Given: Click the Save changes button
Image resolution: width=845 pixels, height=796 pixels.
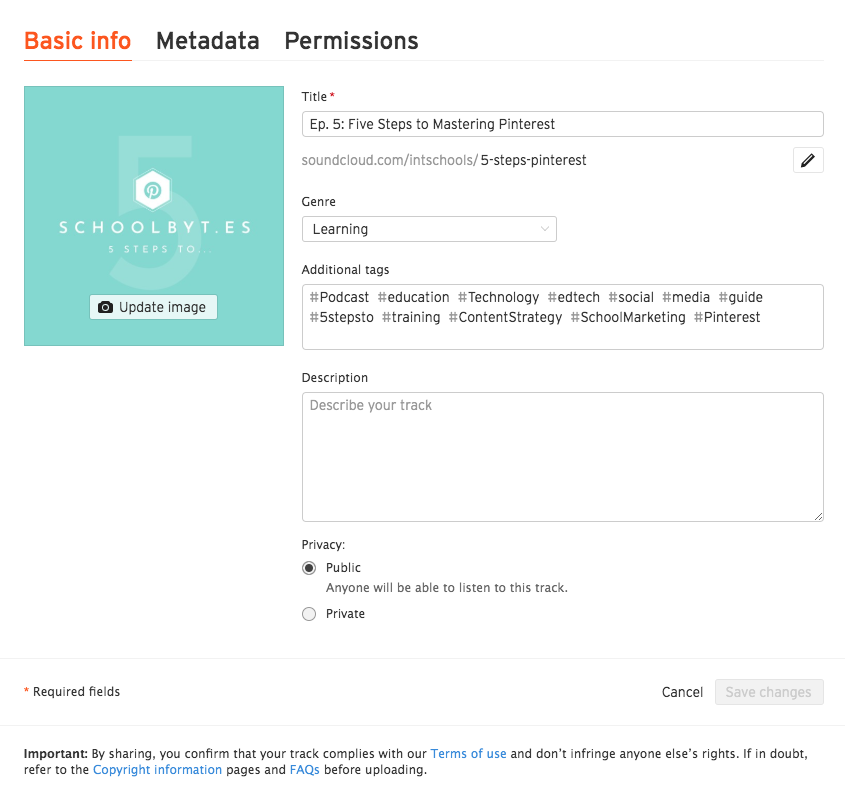Looking at the screenshot, I should click(769, 692).
